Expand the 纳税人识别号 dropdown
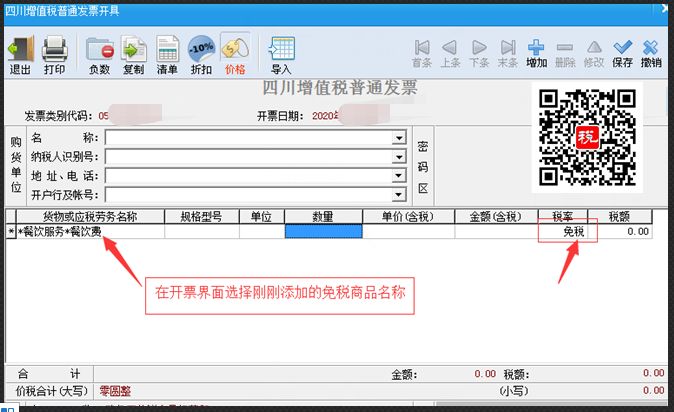Image resolution: width=674 pixels, height=412 pixels. [399, 157]
